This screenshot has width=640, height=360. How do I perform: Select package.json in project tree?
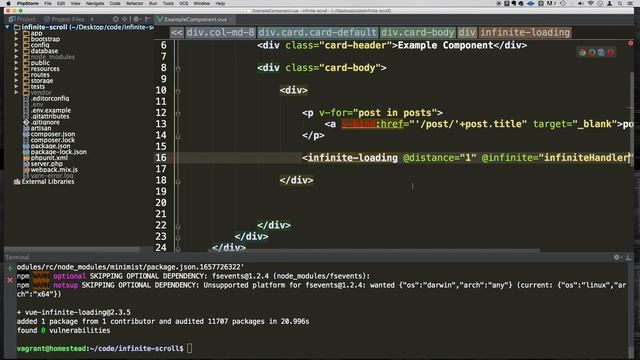coord(50,146)
